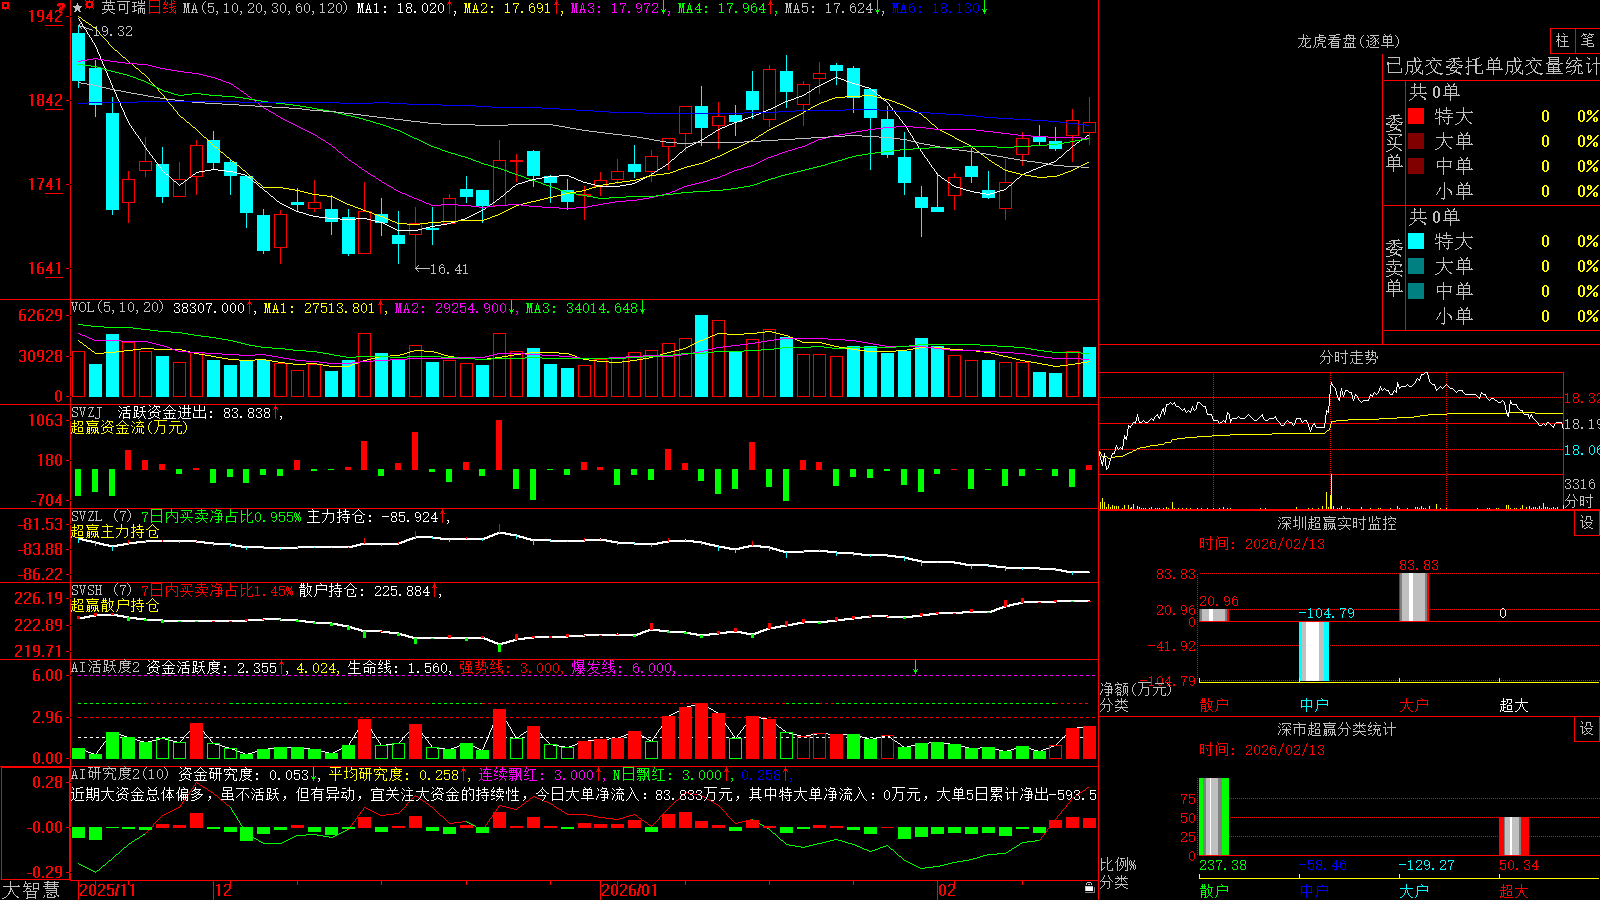Viewport: 1600px width, 900px height.
Task: Click 超赢资金流(万元) label
Action: pos(129,427)
